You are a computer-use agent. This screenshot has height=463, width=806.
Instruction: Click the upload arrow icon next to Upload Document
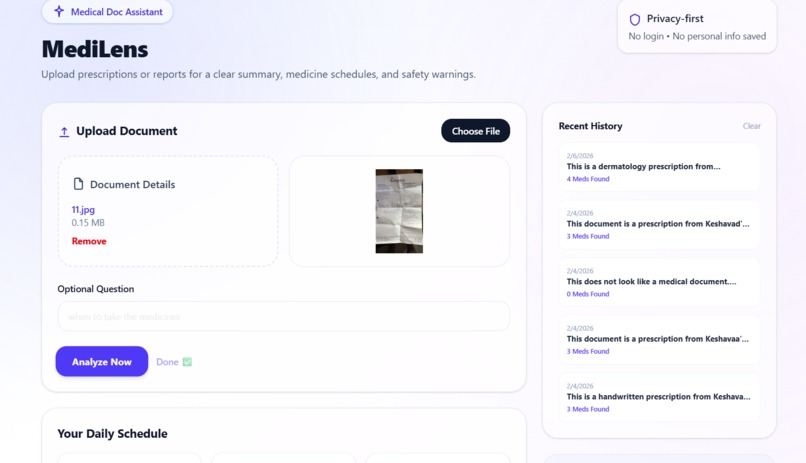[64, 132]
